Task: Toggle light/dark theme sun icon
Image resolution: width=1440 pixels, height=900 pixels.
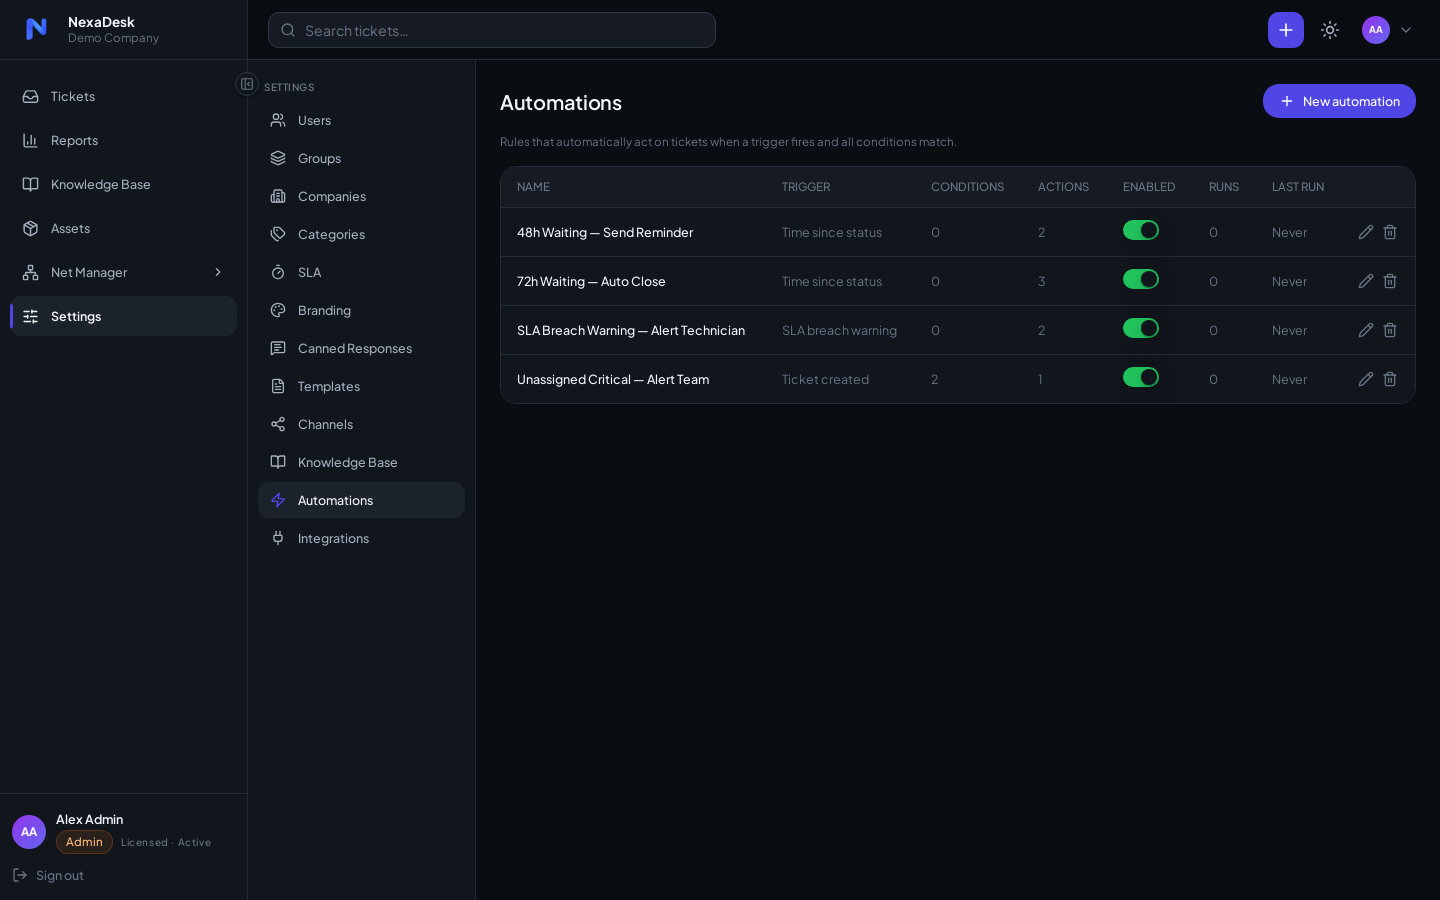Action: tap(1330, 30)
